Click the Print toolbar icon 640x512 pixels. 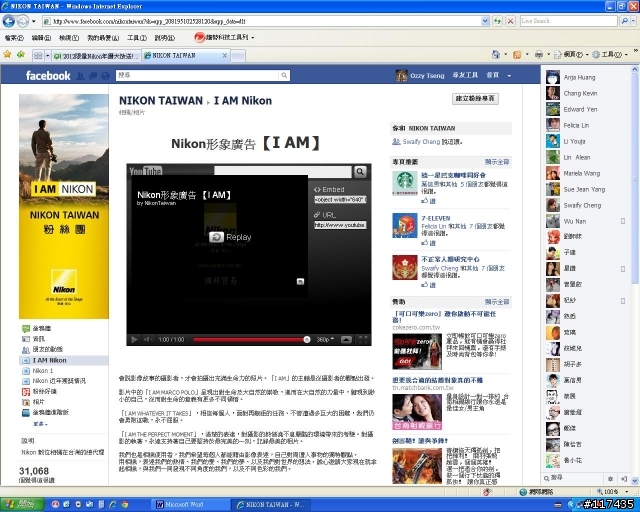tap(539, 54)
